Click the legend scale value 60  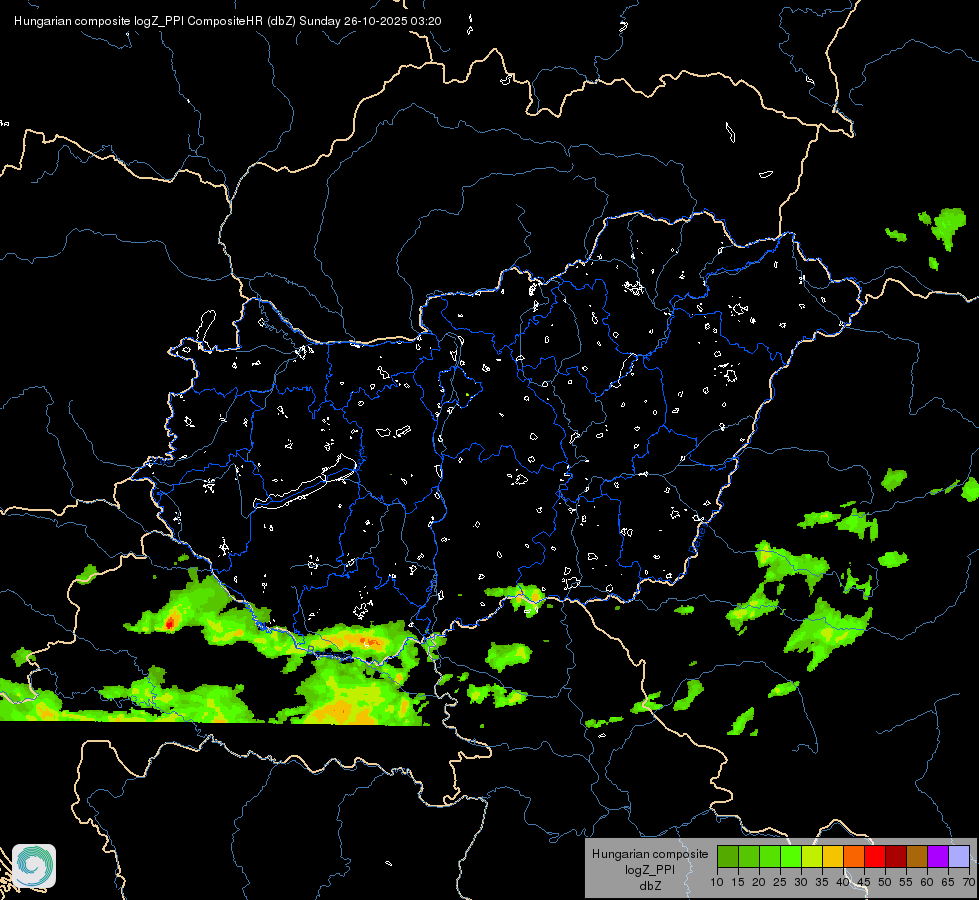click(927, 883)
